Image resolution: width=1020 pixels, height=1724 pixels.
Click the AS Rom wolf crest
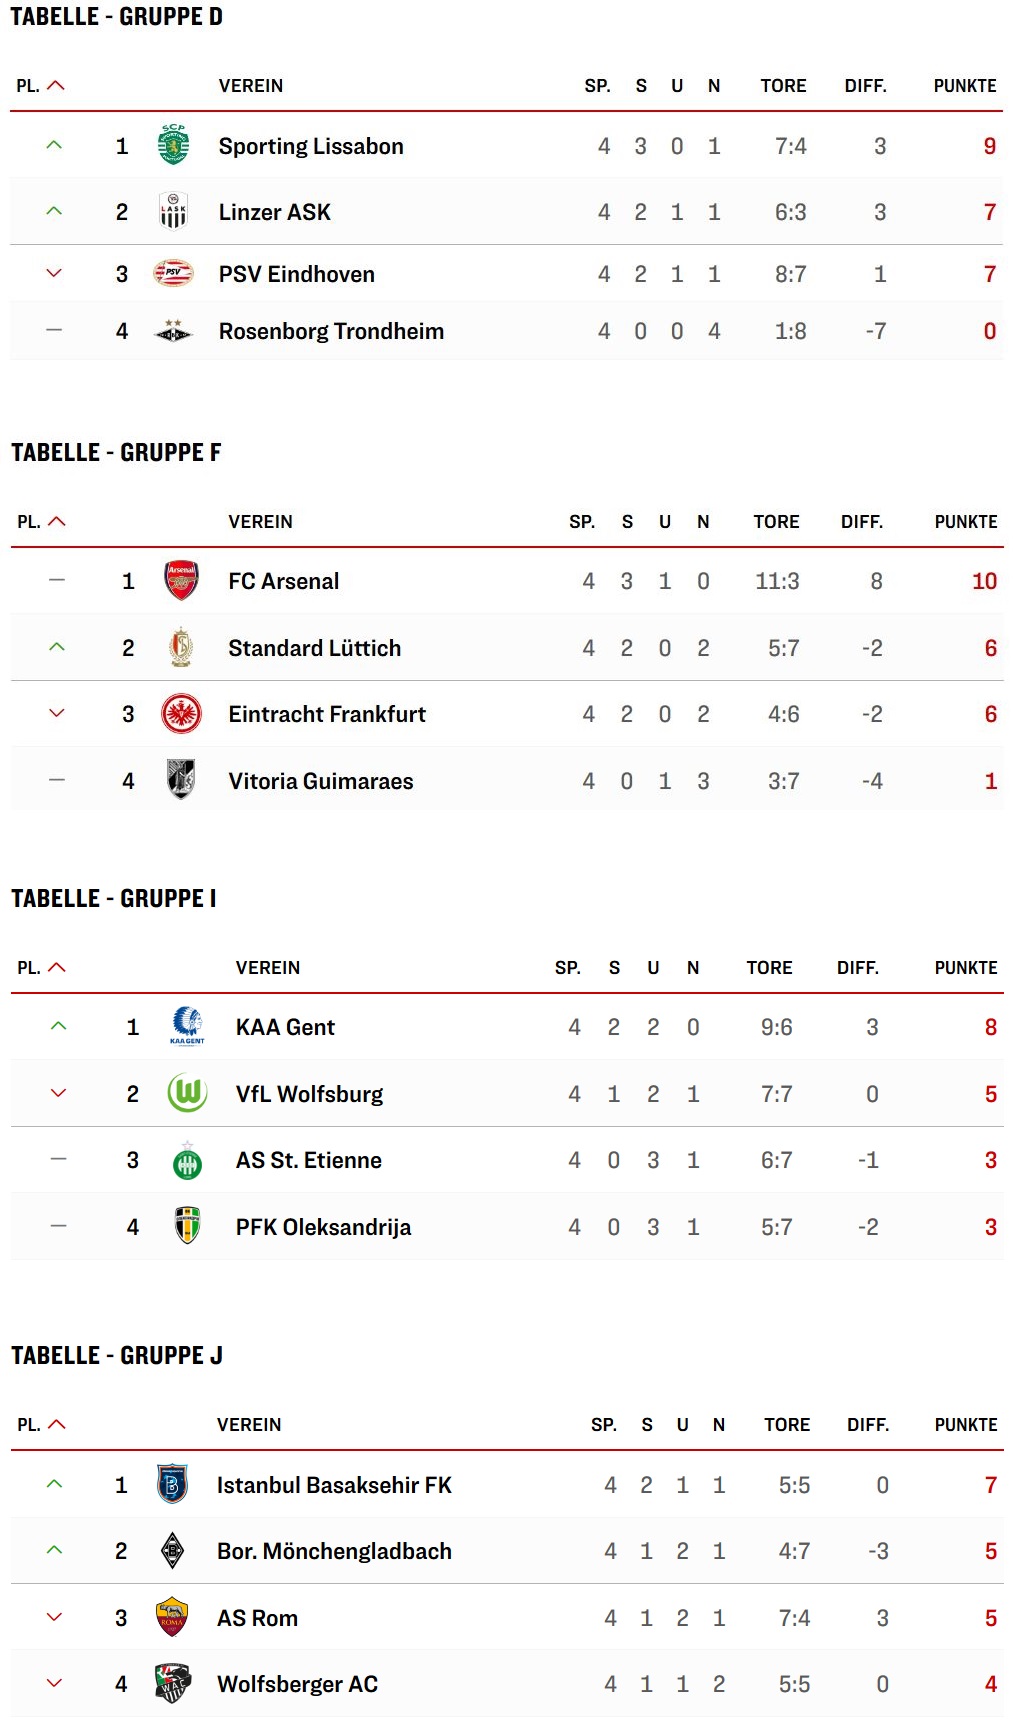172,1617
